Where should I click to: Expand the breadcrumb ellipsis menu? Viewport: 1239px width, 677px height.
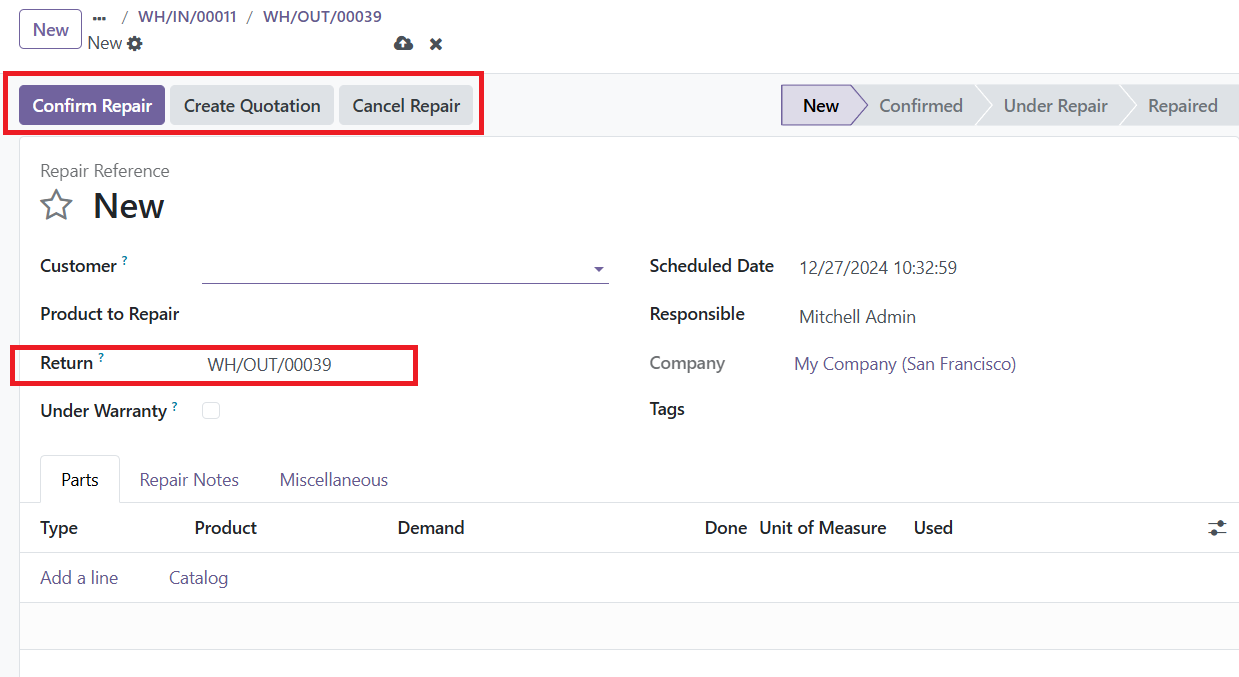(x=99, y=17)
